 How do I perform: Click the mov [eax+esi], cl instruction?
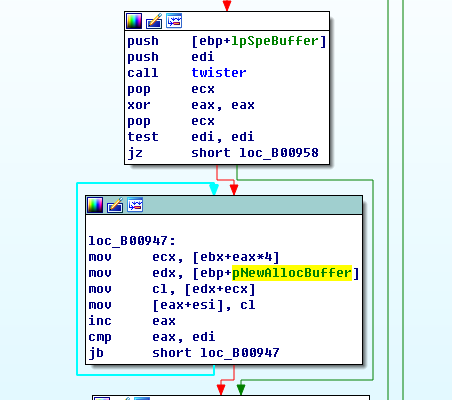coord(172,305)
